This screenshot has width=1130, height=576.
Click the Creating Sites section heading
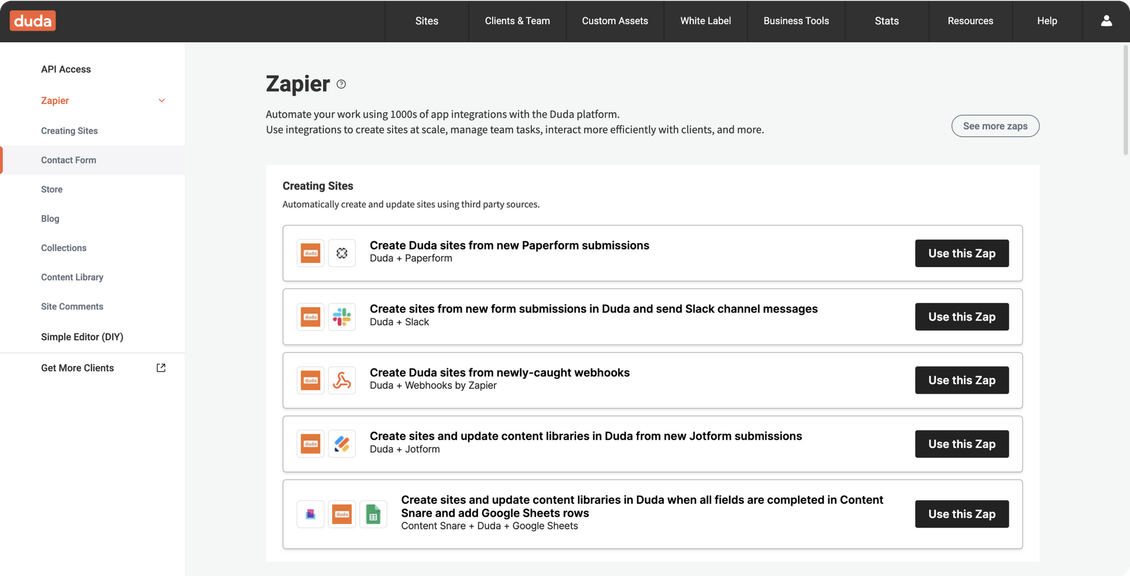click(318, 186)
